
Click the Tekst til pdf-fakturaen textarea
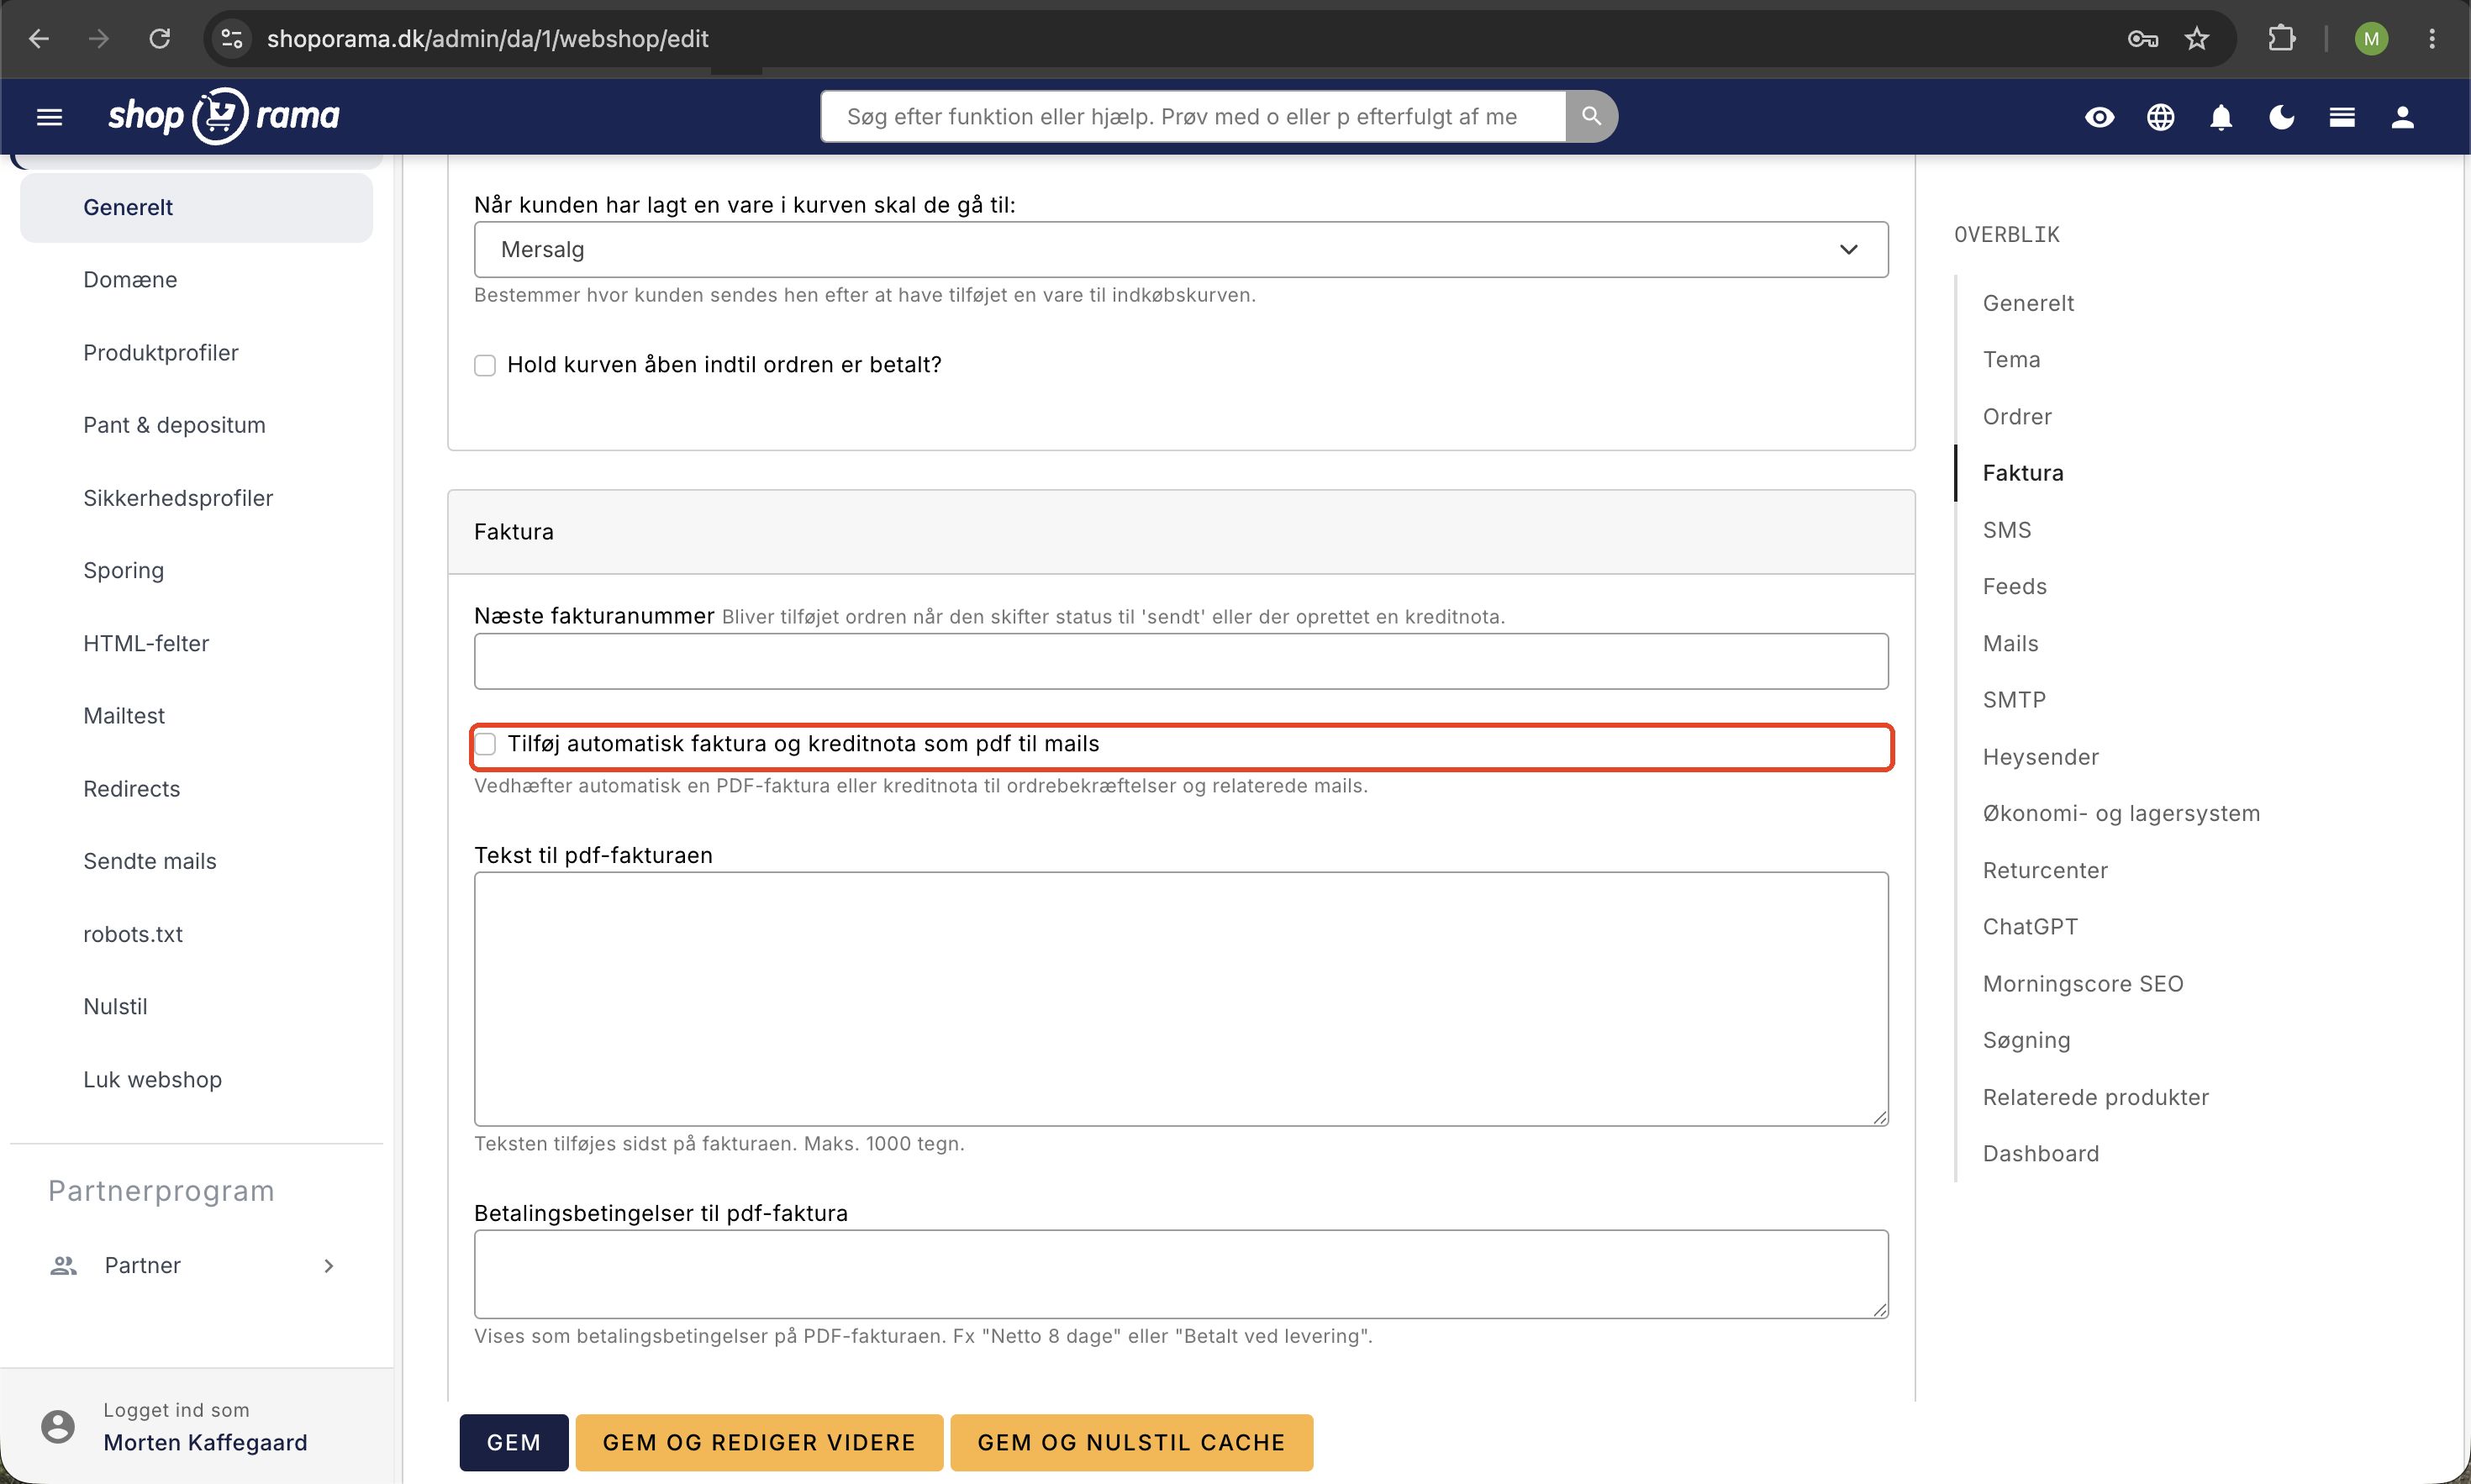pyautogui.click(x=1181, y=999)
